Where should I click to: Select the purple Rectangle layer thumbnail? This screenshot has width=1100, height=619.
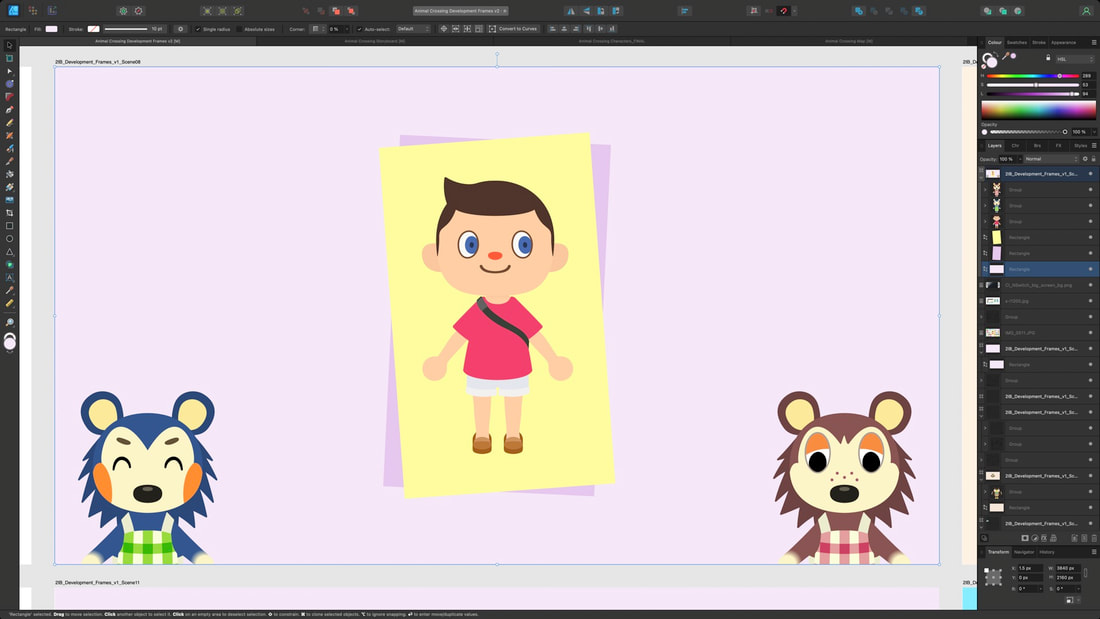coord(996,253)
